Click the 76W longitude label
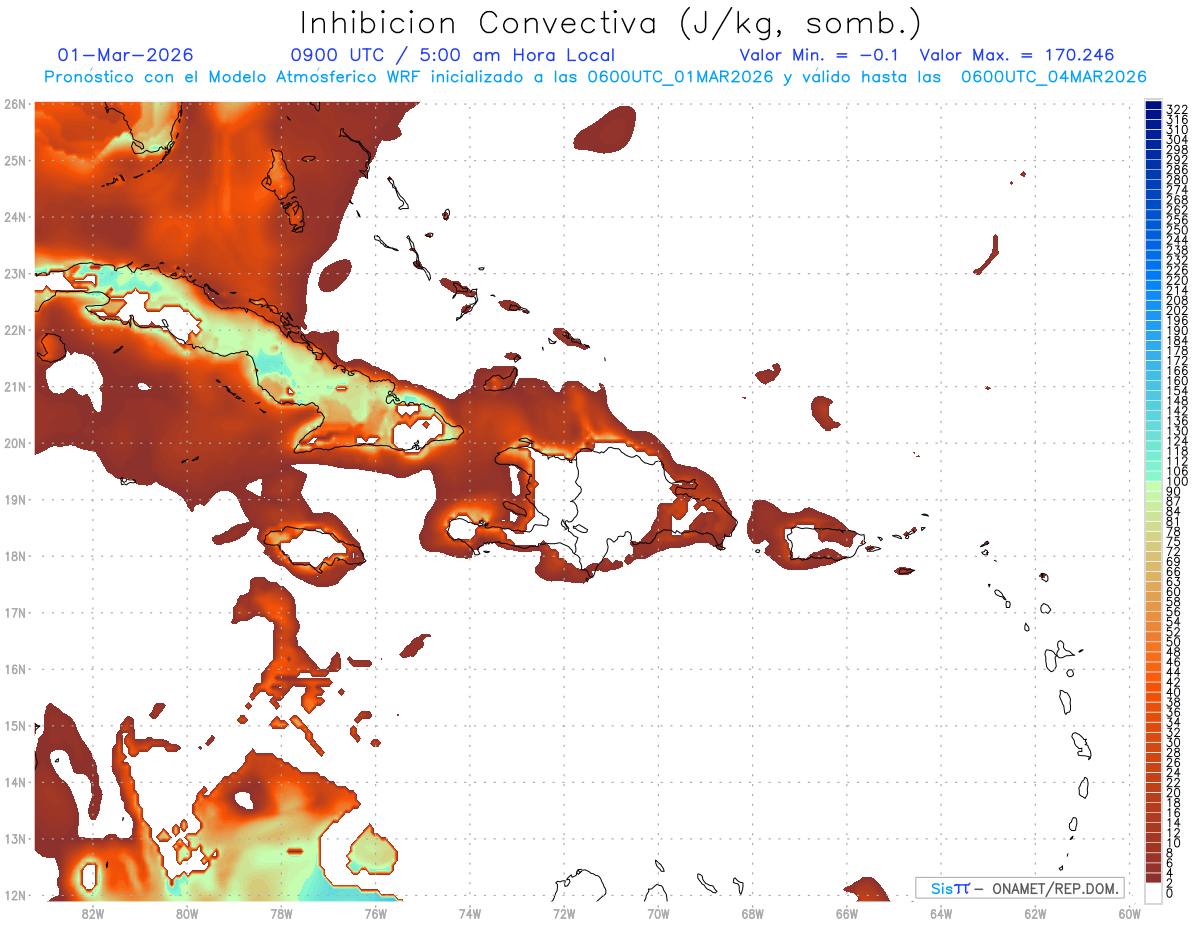Screen dimensions: 1200x927 pyautogui.click(x=375, y=912)
